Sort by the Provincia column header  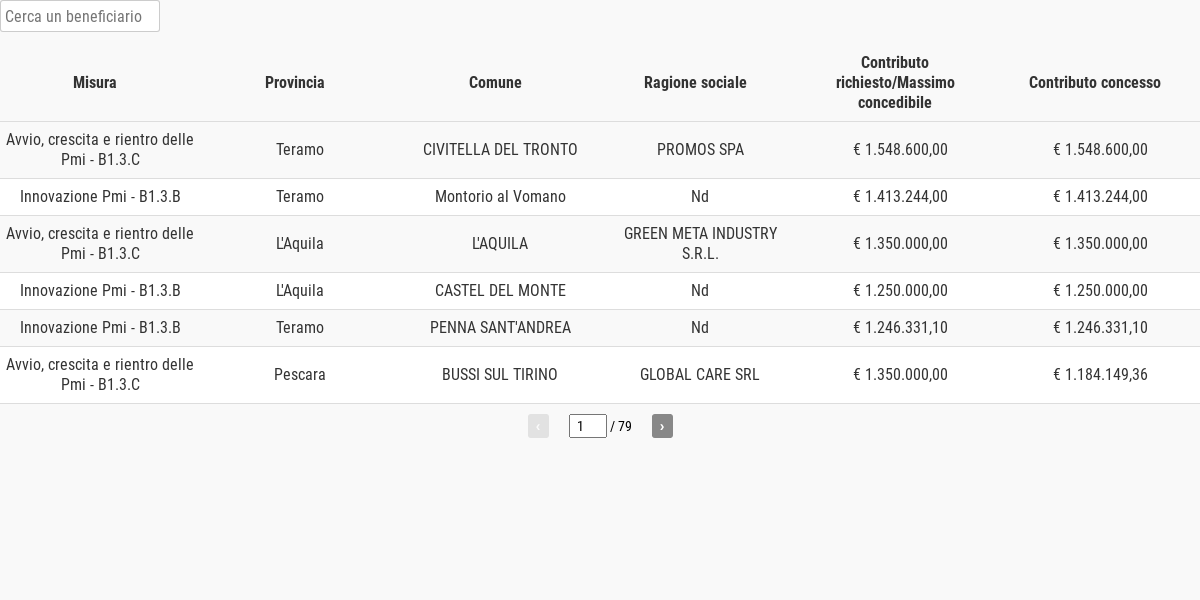point(295,83)
